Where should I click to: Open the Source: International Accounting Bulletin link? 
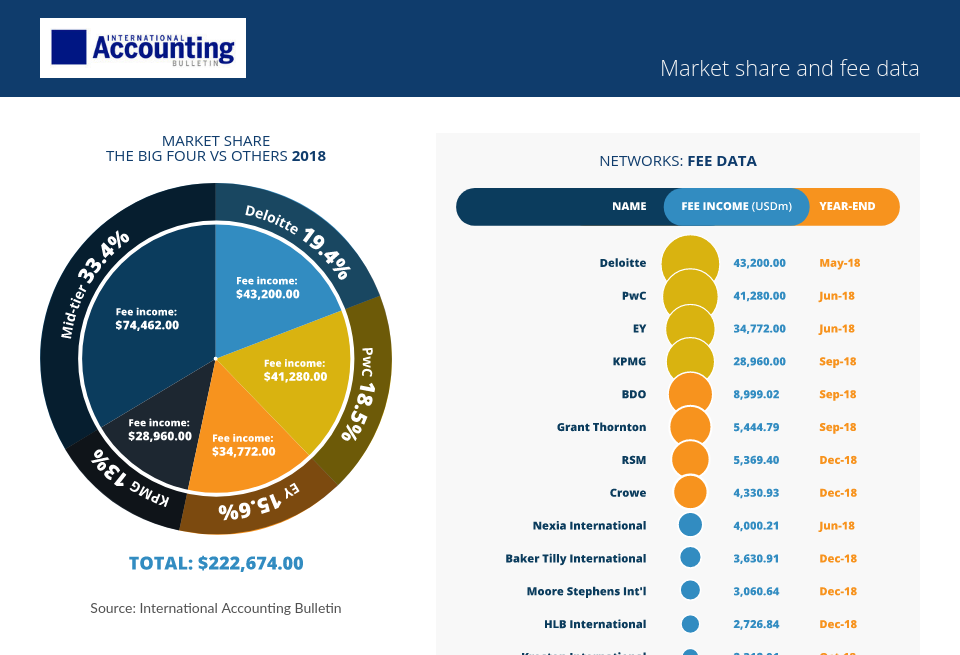coord(215,608)
